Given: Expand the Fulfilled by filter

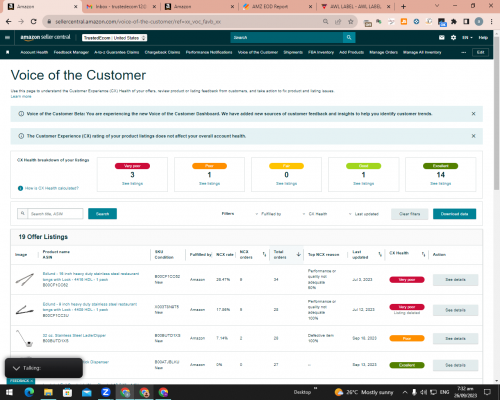Looking at the screenshot, I should [x=268, y=214].
